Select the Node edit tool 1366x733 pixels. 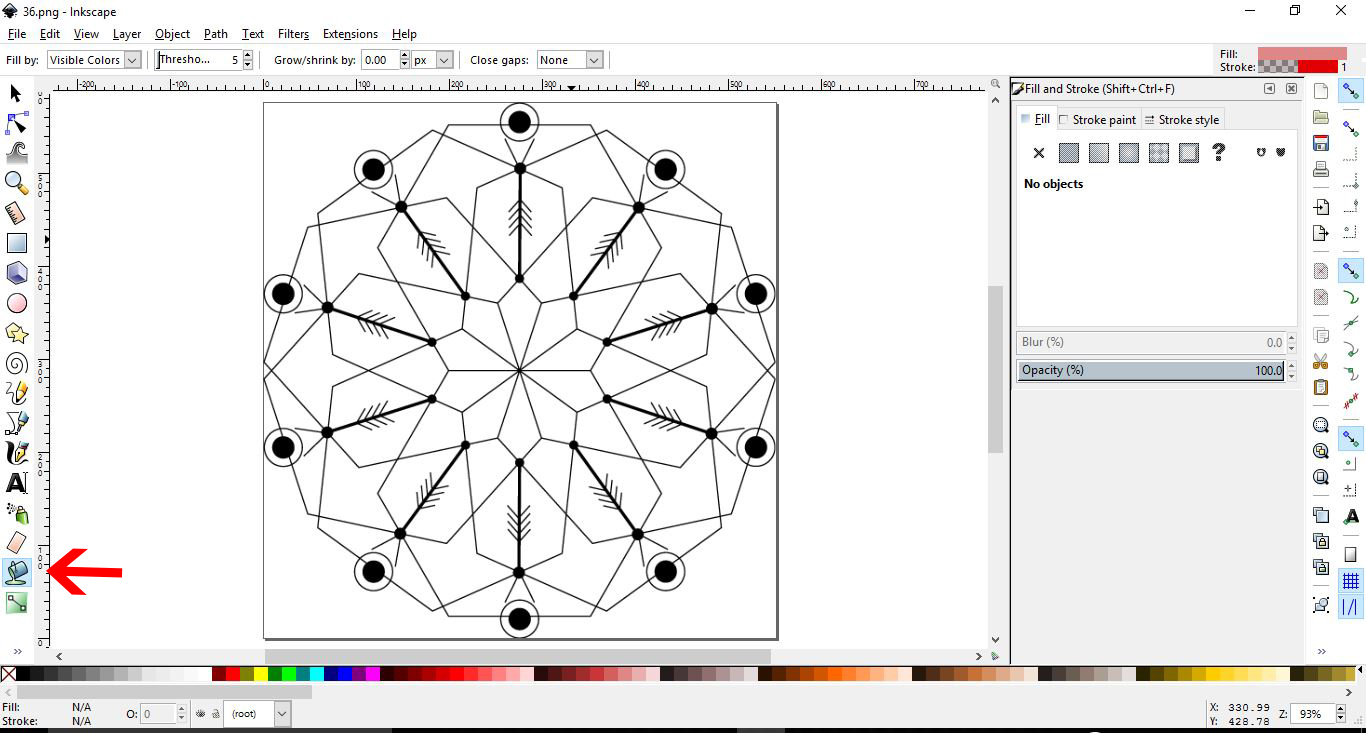click(16, 123)
